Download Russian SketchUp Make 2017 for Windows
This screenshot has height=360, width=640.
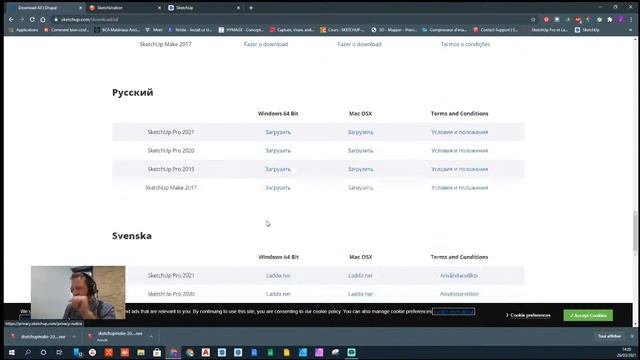point(278,188)
